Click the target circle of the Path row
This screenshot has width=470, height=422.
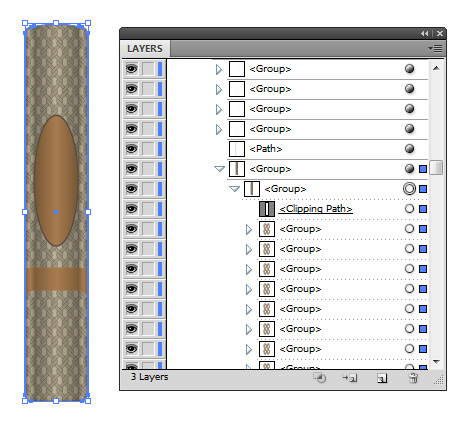409,149
